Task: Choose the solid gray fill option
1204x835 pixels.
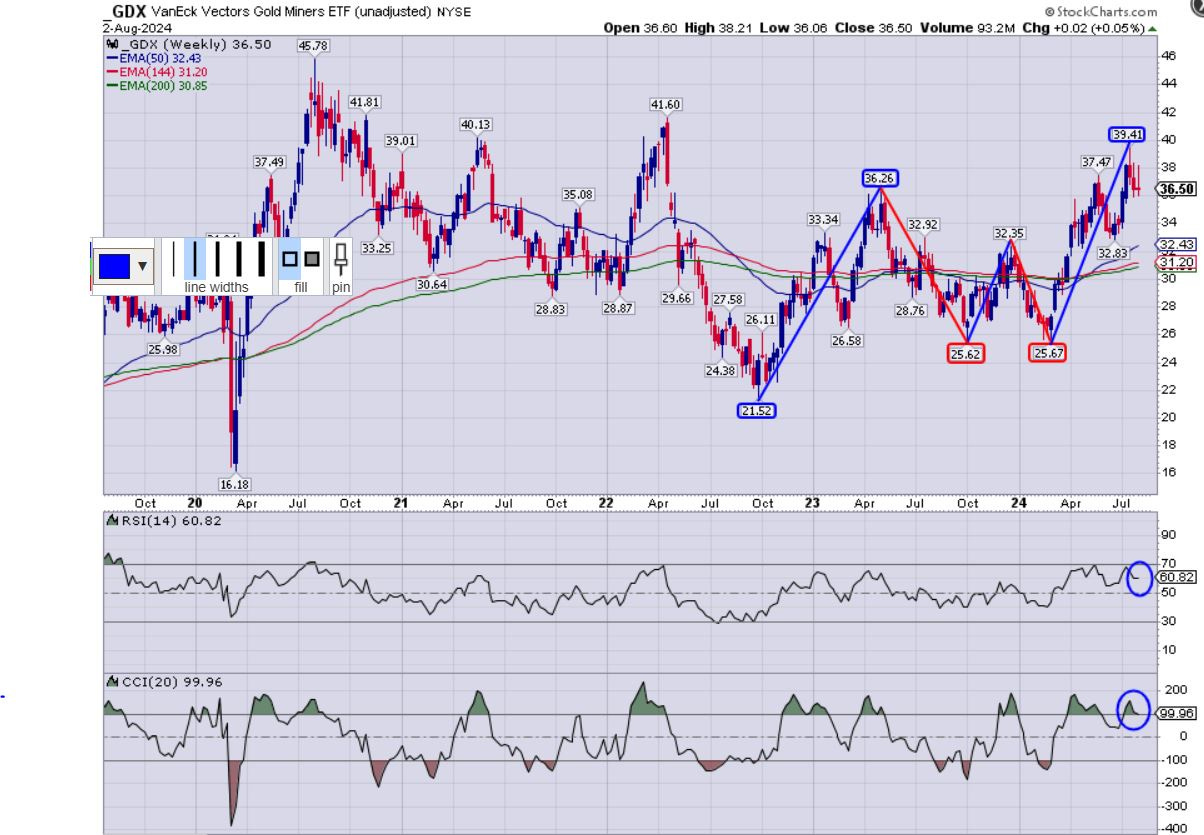Action: click(x=310, y=259)
